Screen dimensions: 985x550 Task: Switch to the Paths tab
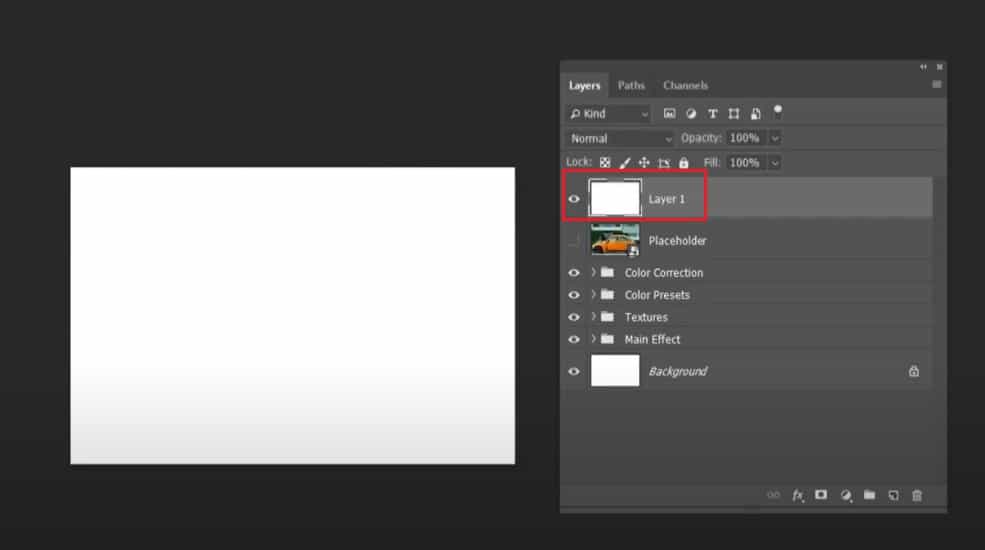coord(631,85)
